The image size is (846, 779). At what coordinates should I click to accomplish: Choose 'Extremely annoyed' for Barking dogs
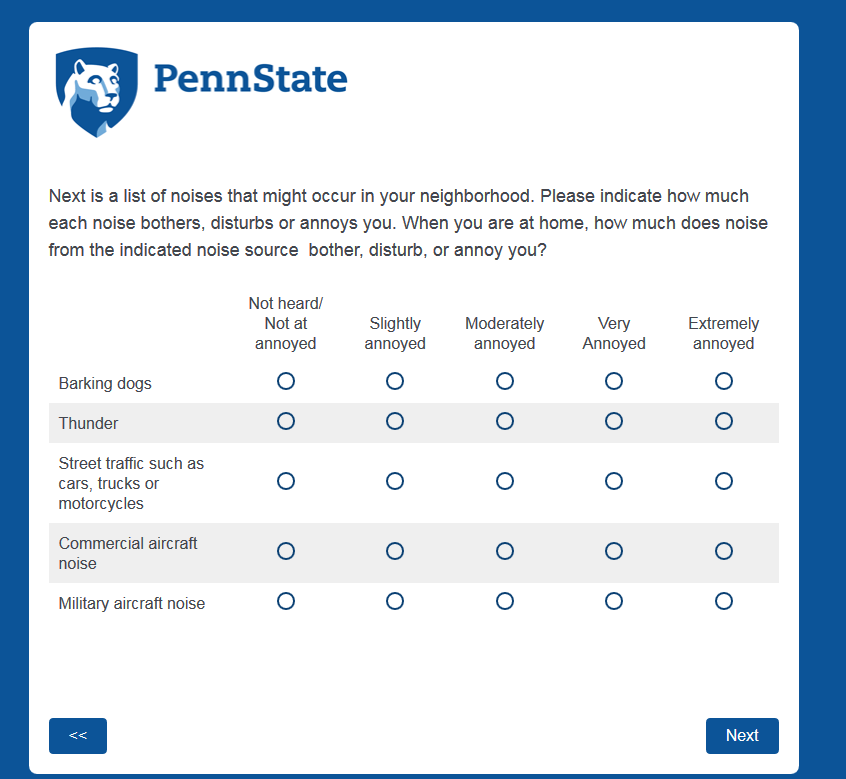(x=724, y=381)
